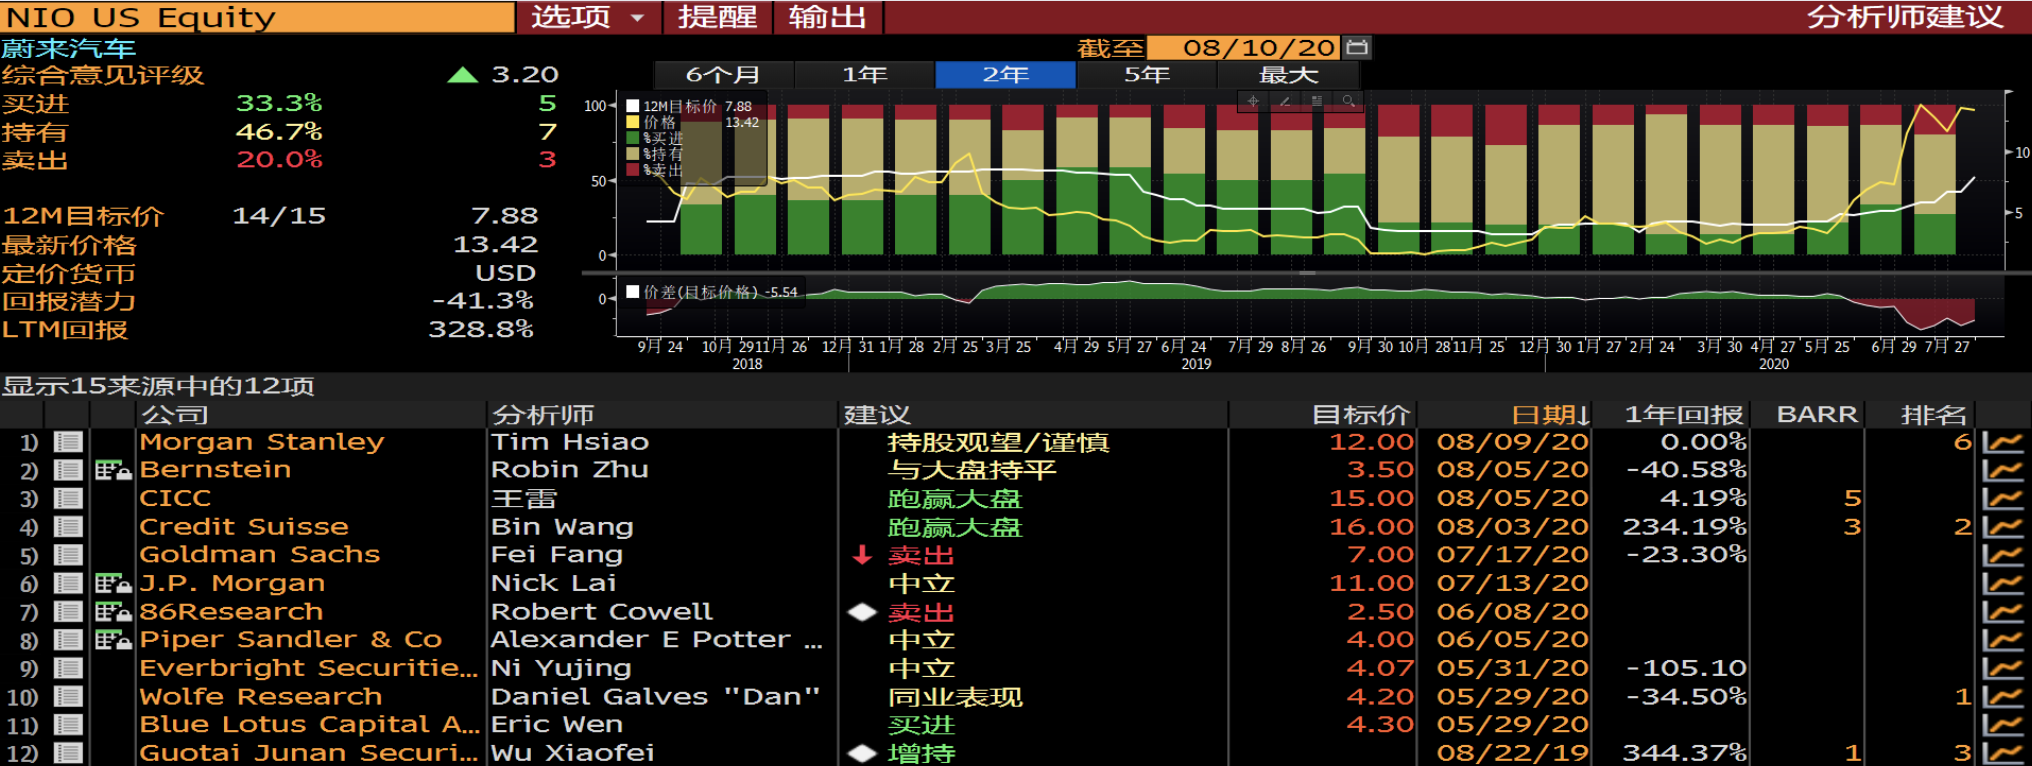The height and width of the screenshot is (766, 2032).
Task: Toggle the yellow 价格 legend swatch
Action: [x=632, y=122]
